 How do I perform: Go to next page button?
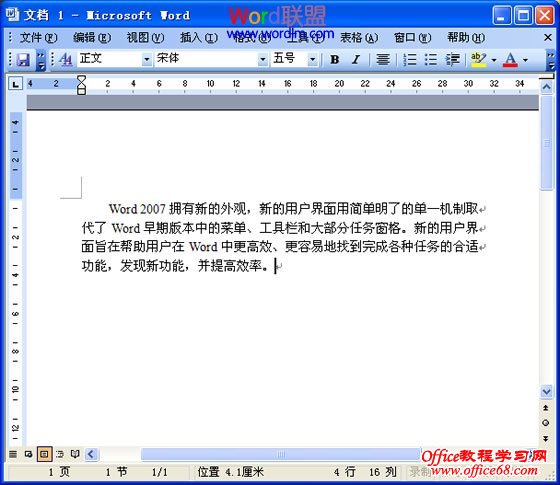pyautogui.click(x=546, y=439)
